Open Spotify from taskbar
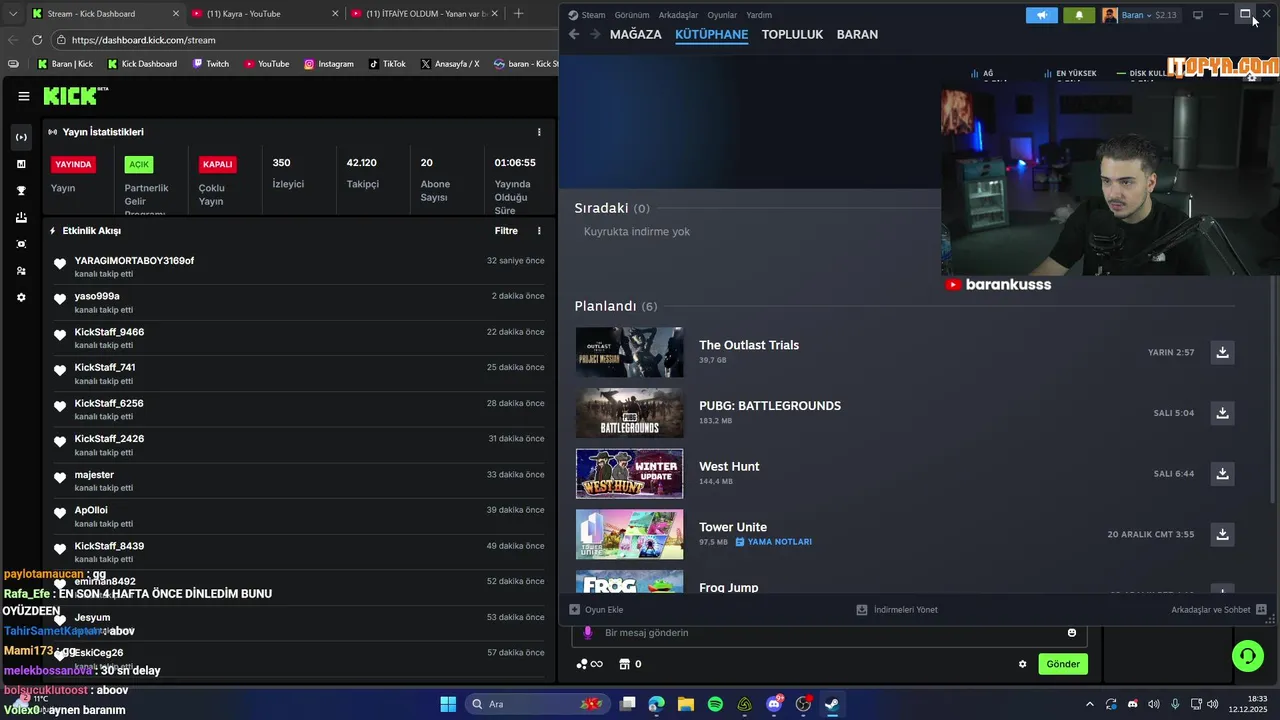Screen dimensions: 1280x720 tap(715, 704)
